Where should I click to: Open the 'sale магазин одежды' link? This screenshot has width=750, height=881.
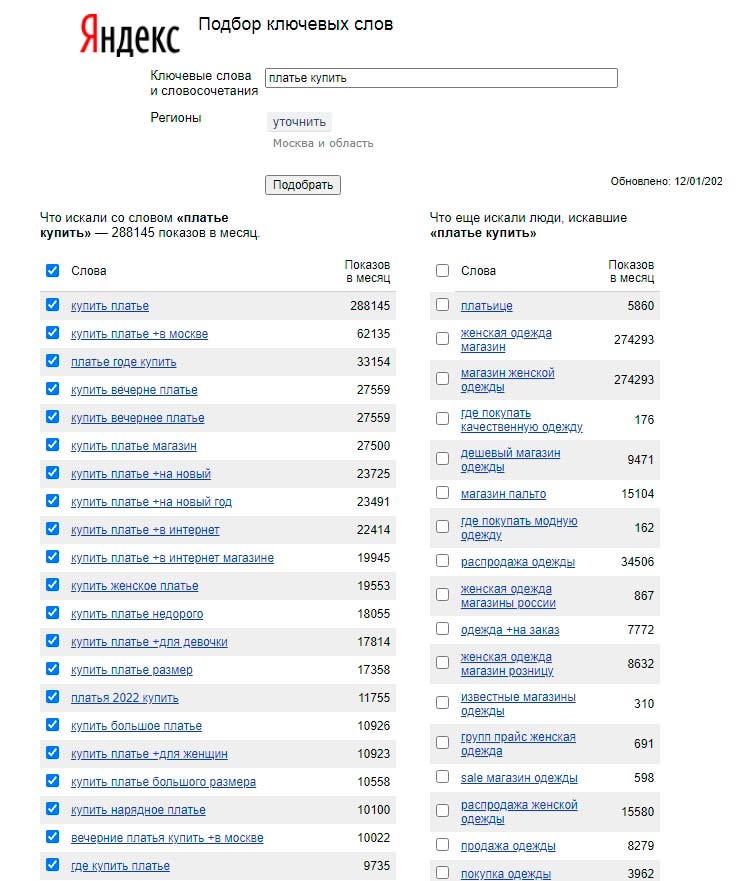pos(519,778)
